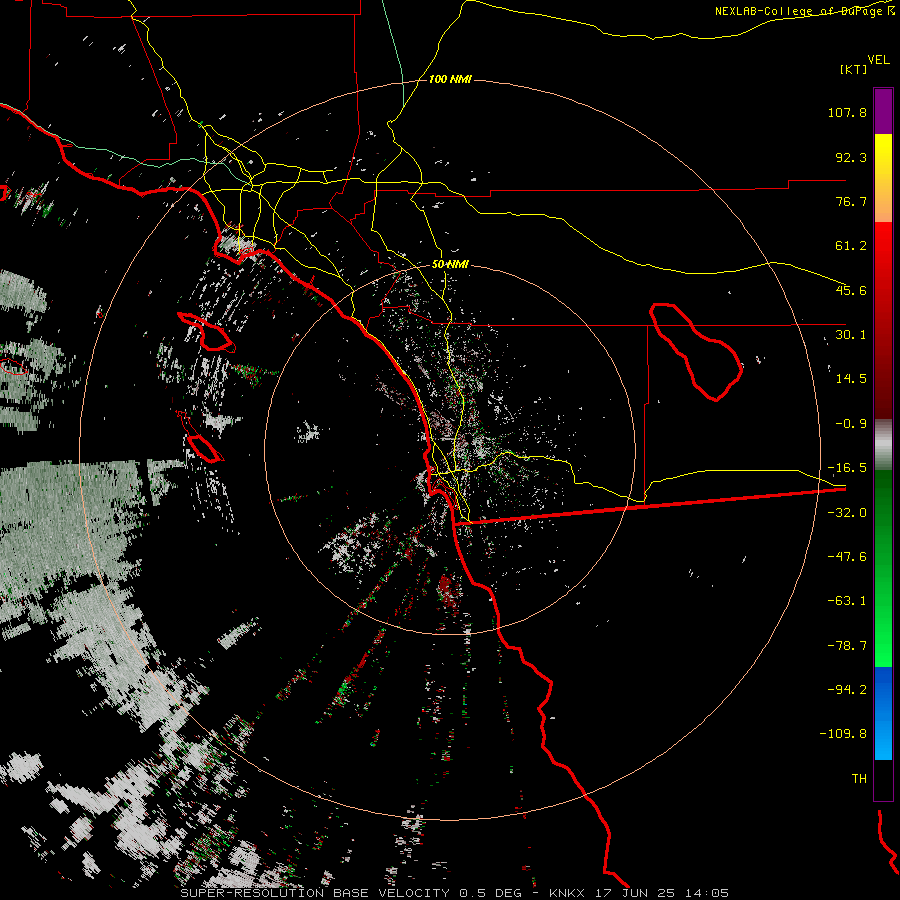Click the '-94.2' legend value
This screenshot has width=900, height=900.
(847, 689)
